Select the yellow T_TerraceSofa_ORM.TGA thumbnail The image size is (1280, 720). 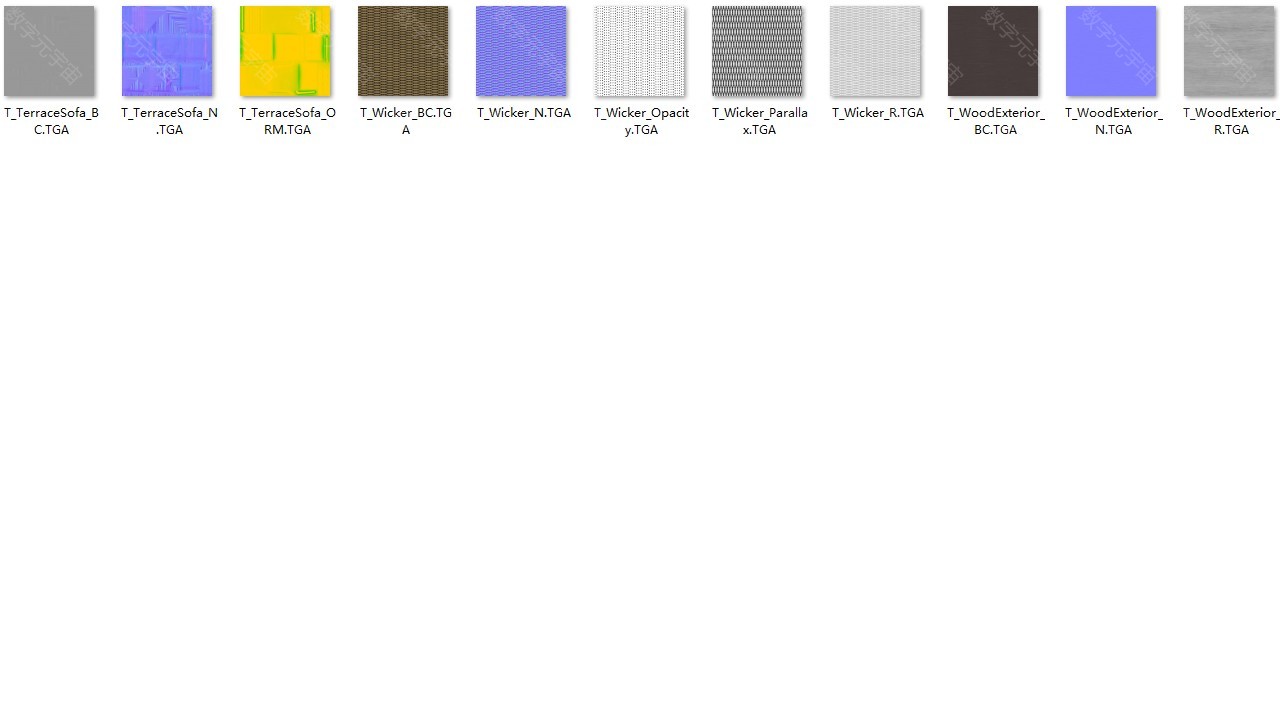(285, 51)
